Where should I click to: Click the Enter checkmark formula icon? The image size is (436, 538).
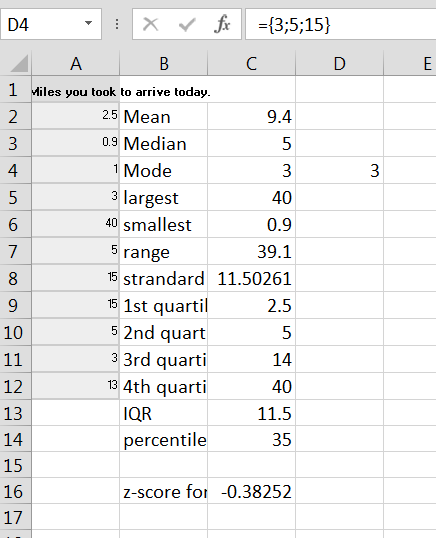(x=187, y=25)
